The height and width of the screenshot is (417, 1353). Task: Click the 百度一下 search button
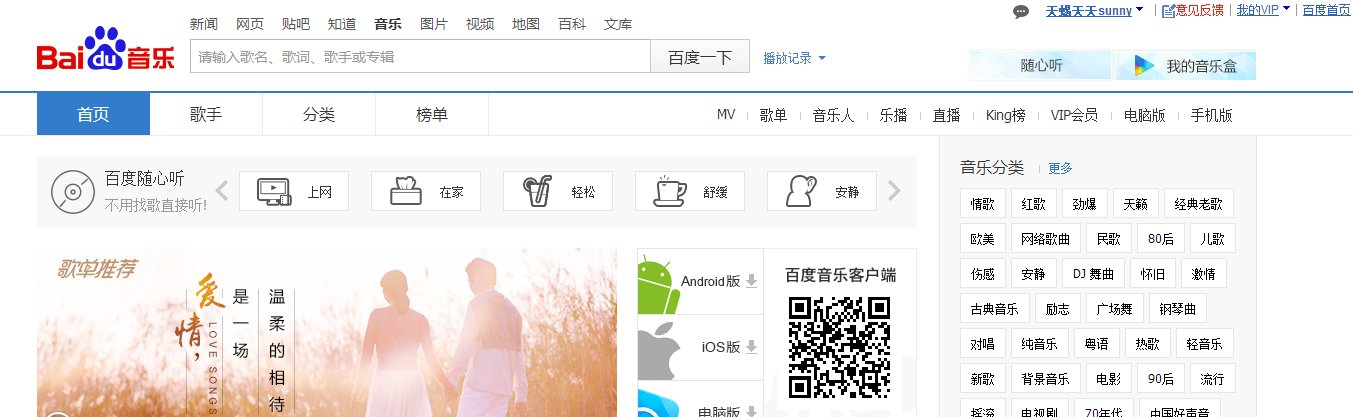tap(700, 57)
